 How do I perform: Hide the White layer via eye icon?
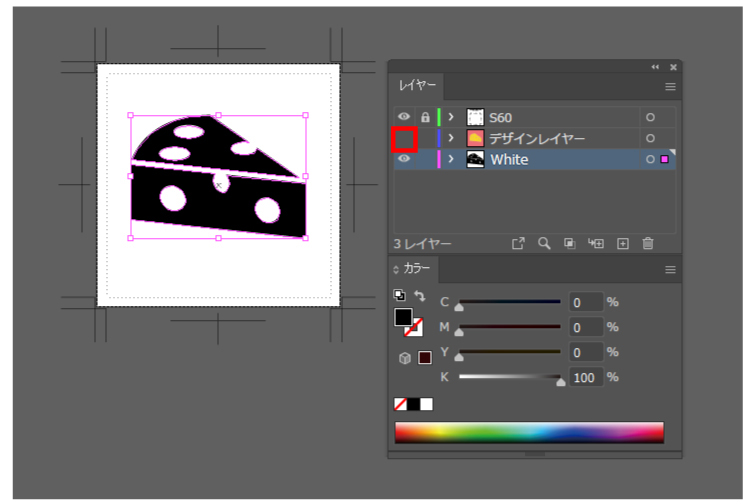(x=404, y=159)
